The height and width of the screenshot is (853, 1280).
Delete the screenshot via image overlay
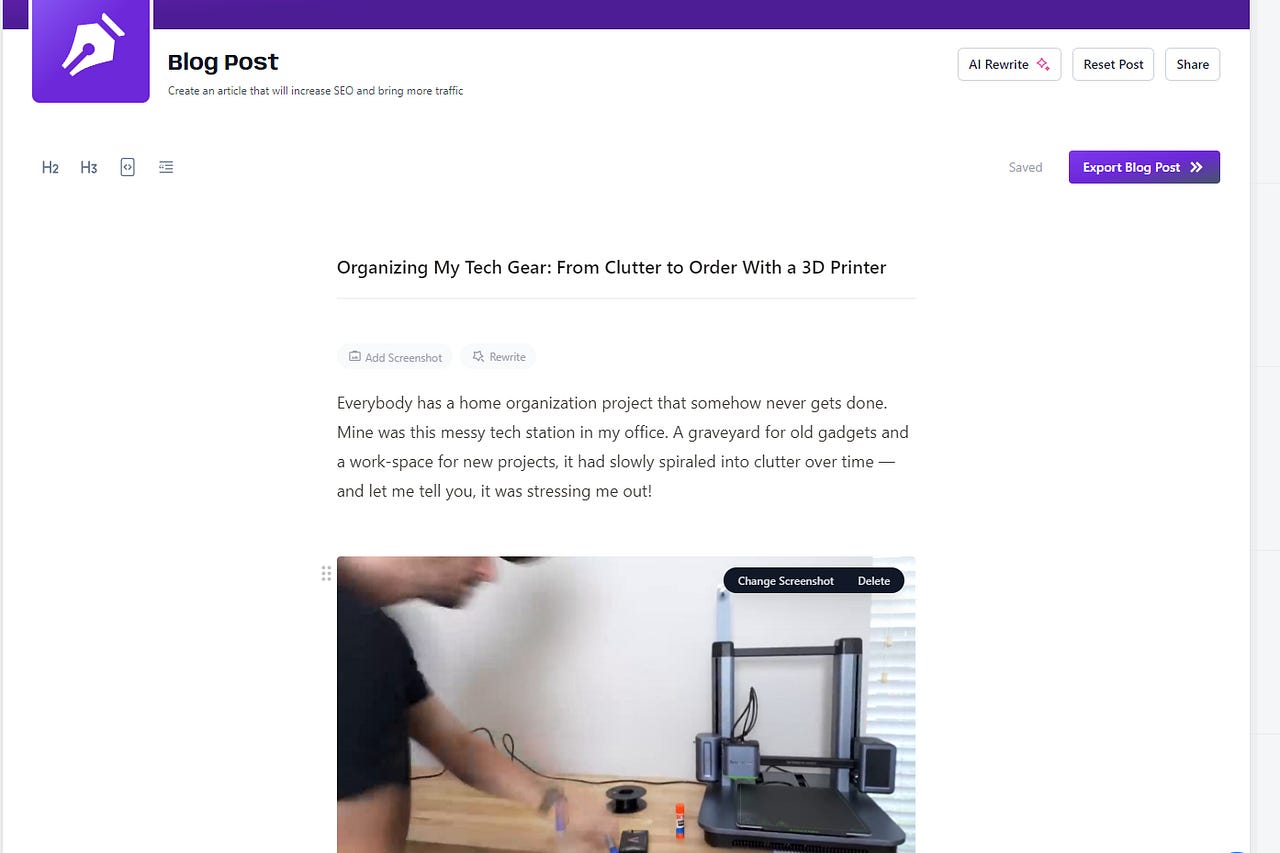click(873, 581)
